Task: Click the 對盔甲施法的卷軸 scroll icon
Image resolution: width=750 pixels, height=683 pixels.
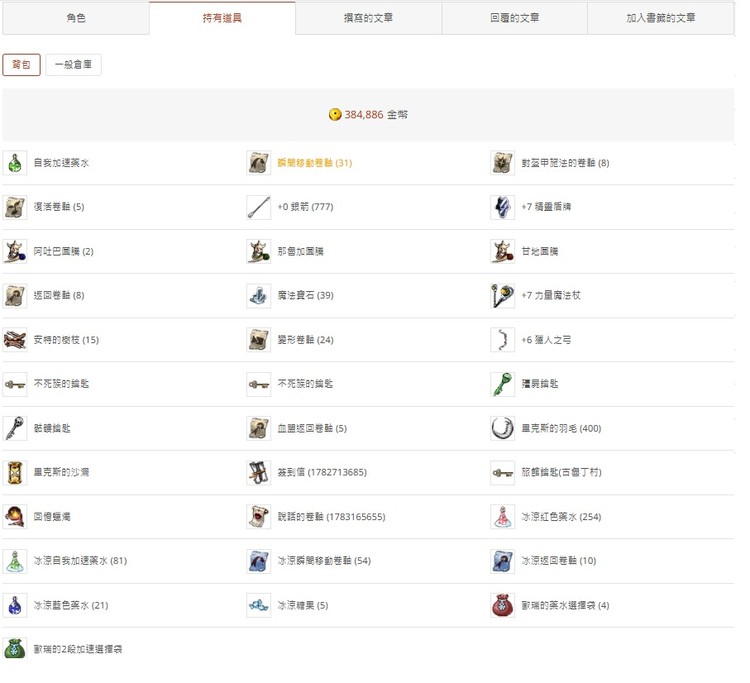Action: 503,163
